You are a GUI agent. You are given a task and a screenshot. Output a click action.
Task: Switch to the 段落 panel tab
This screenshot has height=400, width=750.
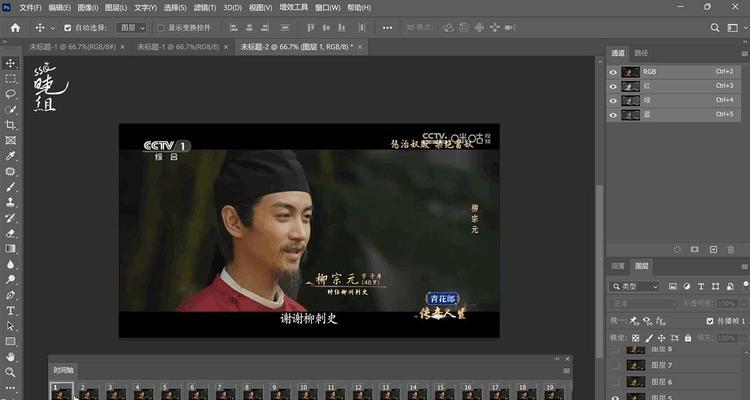coord(618,266)
